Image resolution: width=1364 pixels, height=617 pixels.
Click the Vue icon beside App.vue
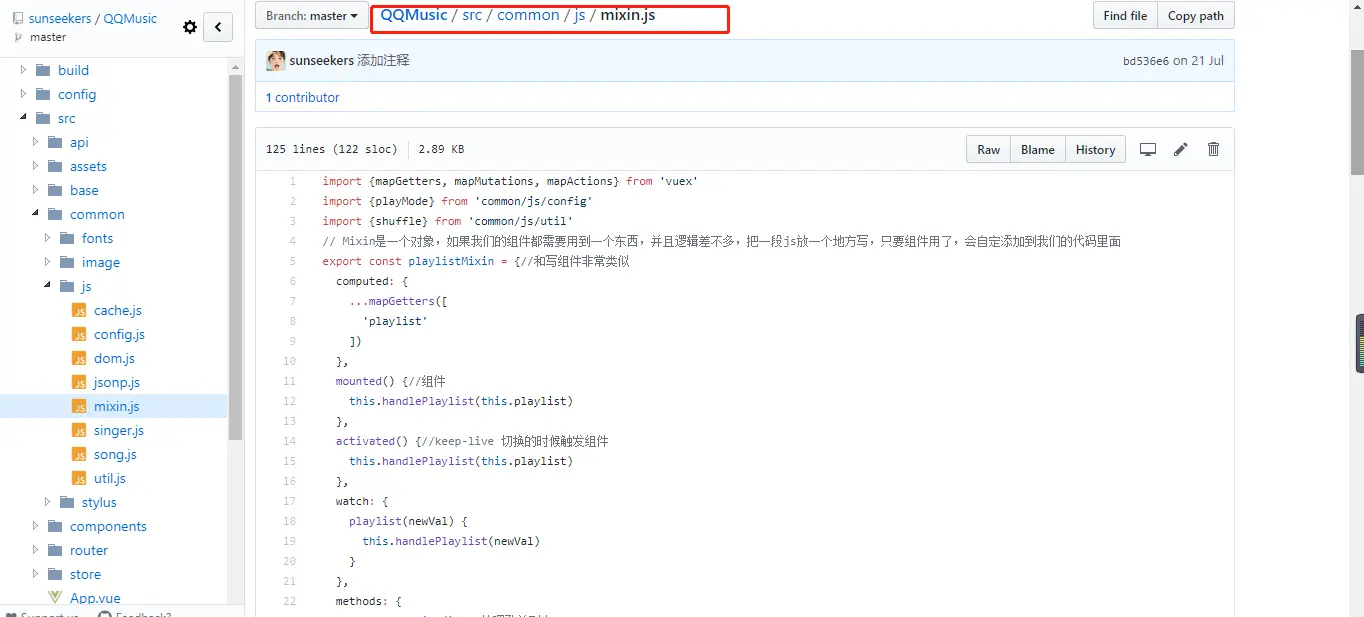[x=55, y=598]
